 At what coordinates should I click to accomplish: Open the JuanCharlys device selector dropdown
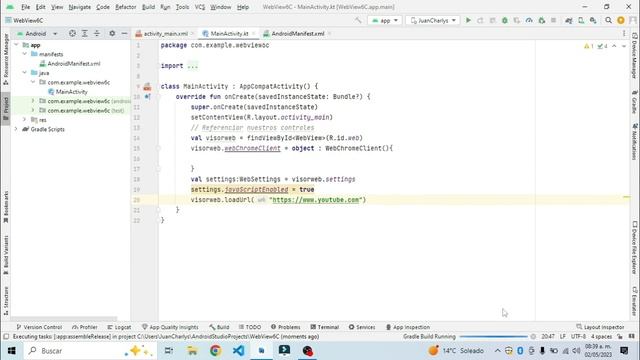(x=433, y=20)
